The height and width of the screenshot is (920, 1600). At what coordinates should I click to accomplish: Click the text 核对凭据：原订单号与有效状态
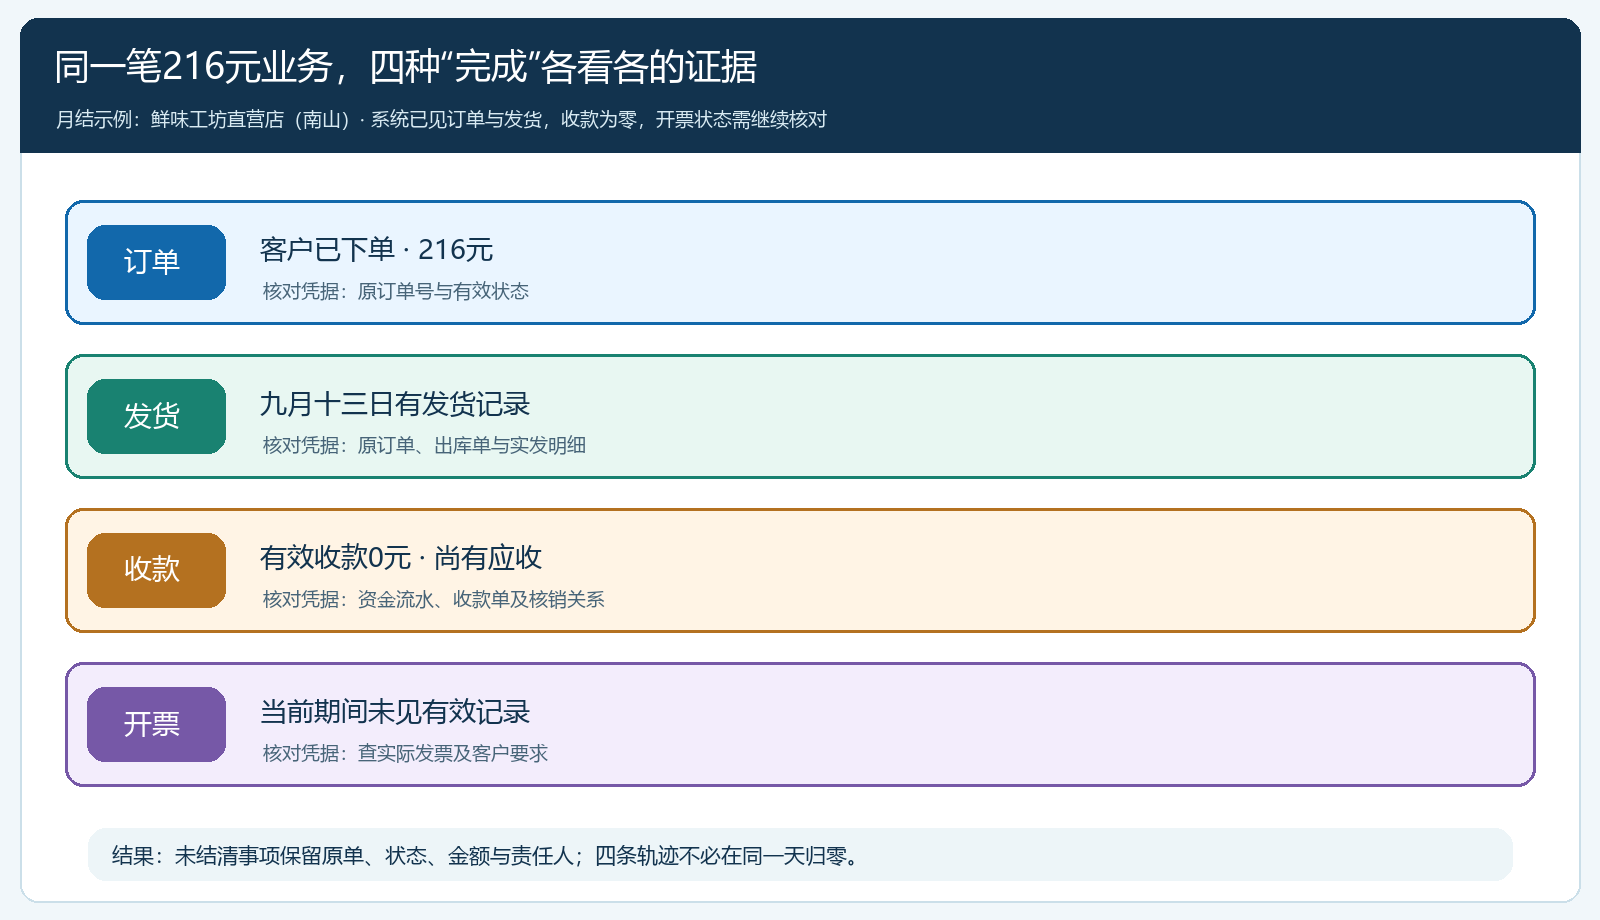(x=396, y=291)
